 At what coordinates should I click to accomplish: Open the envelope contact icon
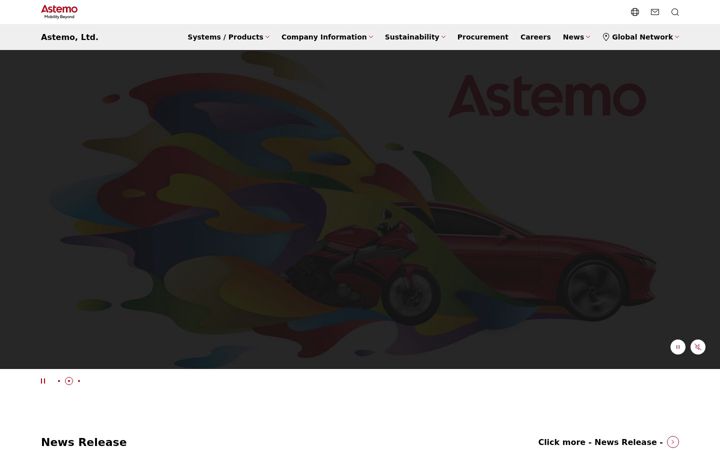point(655,12)
